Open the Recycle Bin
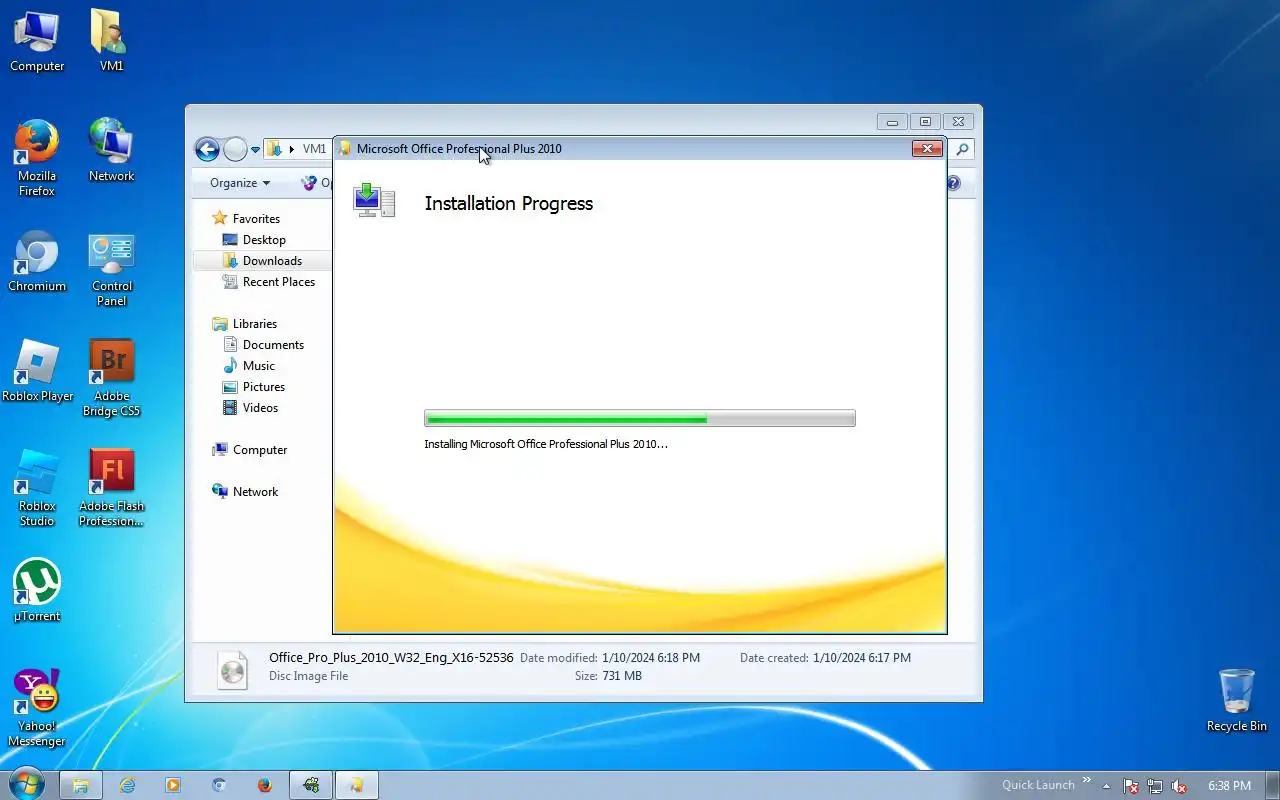 [x=1237, y=702]
